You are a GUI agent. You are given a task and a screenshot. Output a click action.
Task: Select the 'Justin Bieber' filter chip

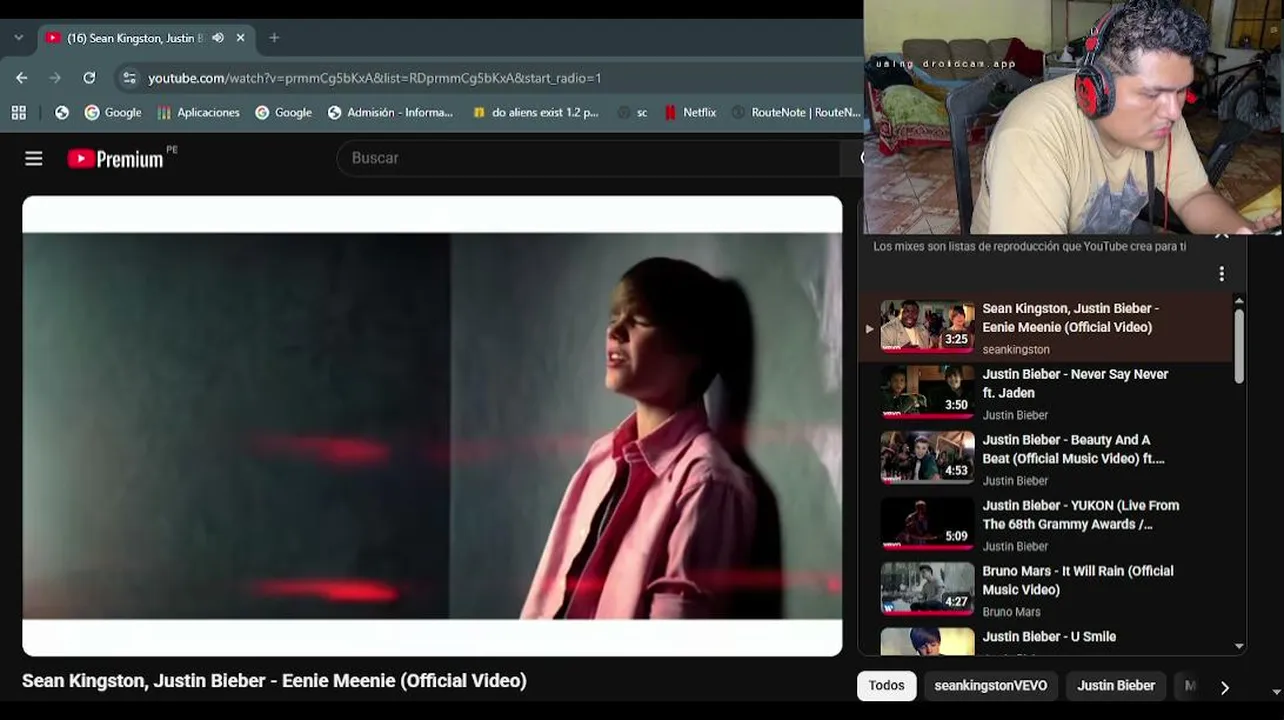tap(1116, 686)
